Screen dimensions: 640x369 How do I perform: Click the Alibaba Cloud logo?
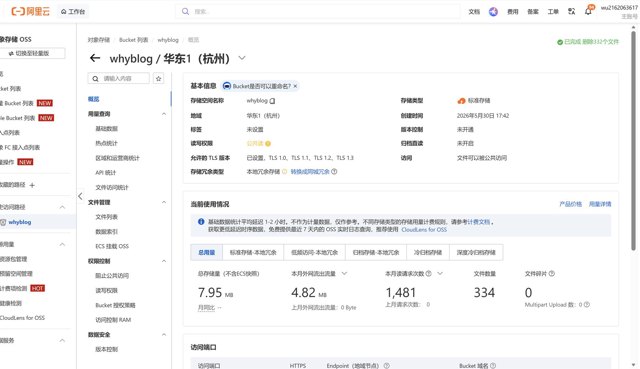click(x=30, y=11)
